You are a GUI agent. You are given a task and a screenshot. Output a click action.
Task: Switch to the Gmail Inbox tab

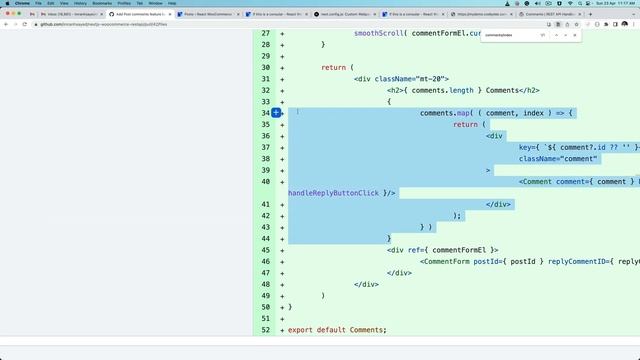(x=72, y=14)
